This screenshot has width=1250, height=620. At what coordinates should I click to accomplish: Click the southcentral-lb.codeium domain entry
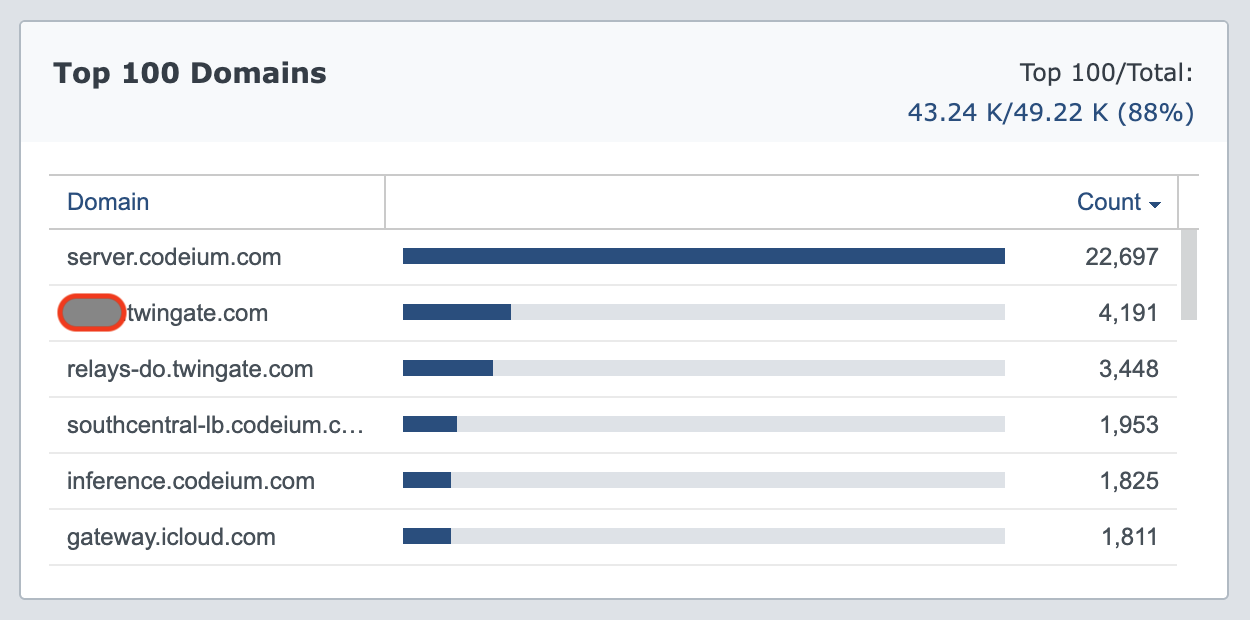point(215,425)
